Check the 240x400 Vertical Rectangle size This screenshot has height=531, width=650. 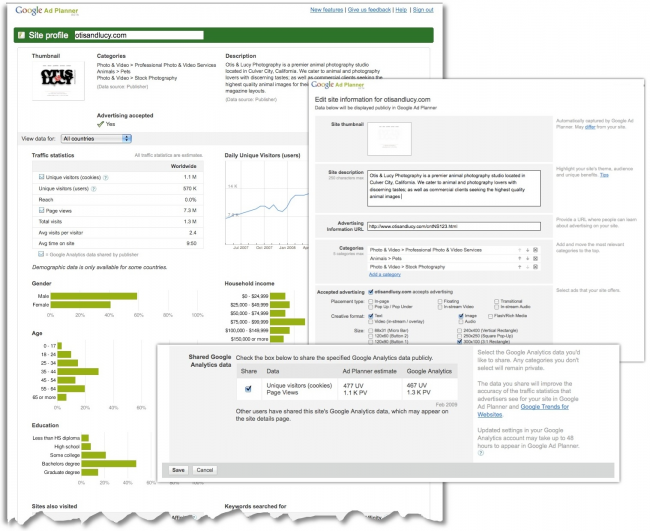tap(459, 331)
